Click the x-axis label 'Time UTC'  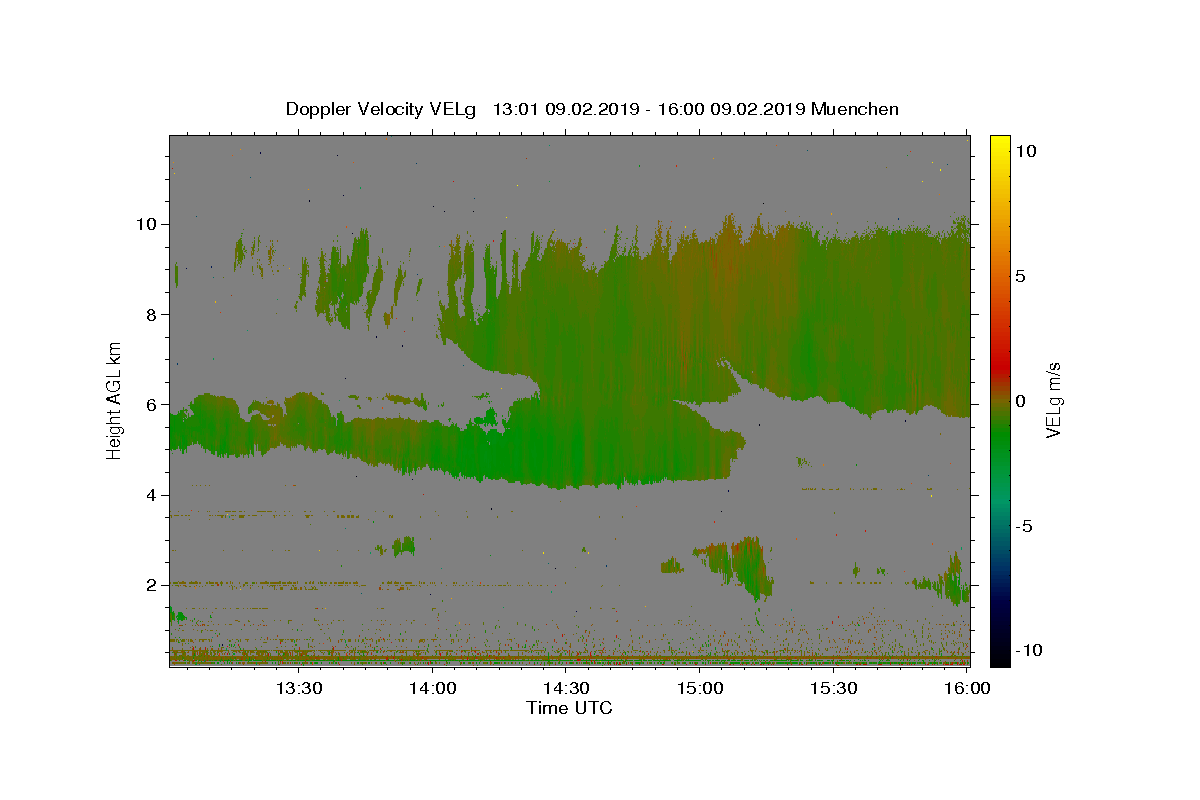(x=569, y=708)
